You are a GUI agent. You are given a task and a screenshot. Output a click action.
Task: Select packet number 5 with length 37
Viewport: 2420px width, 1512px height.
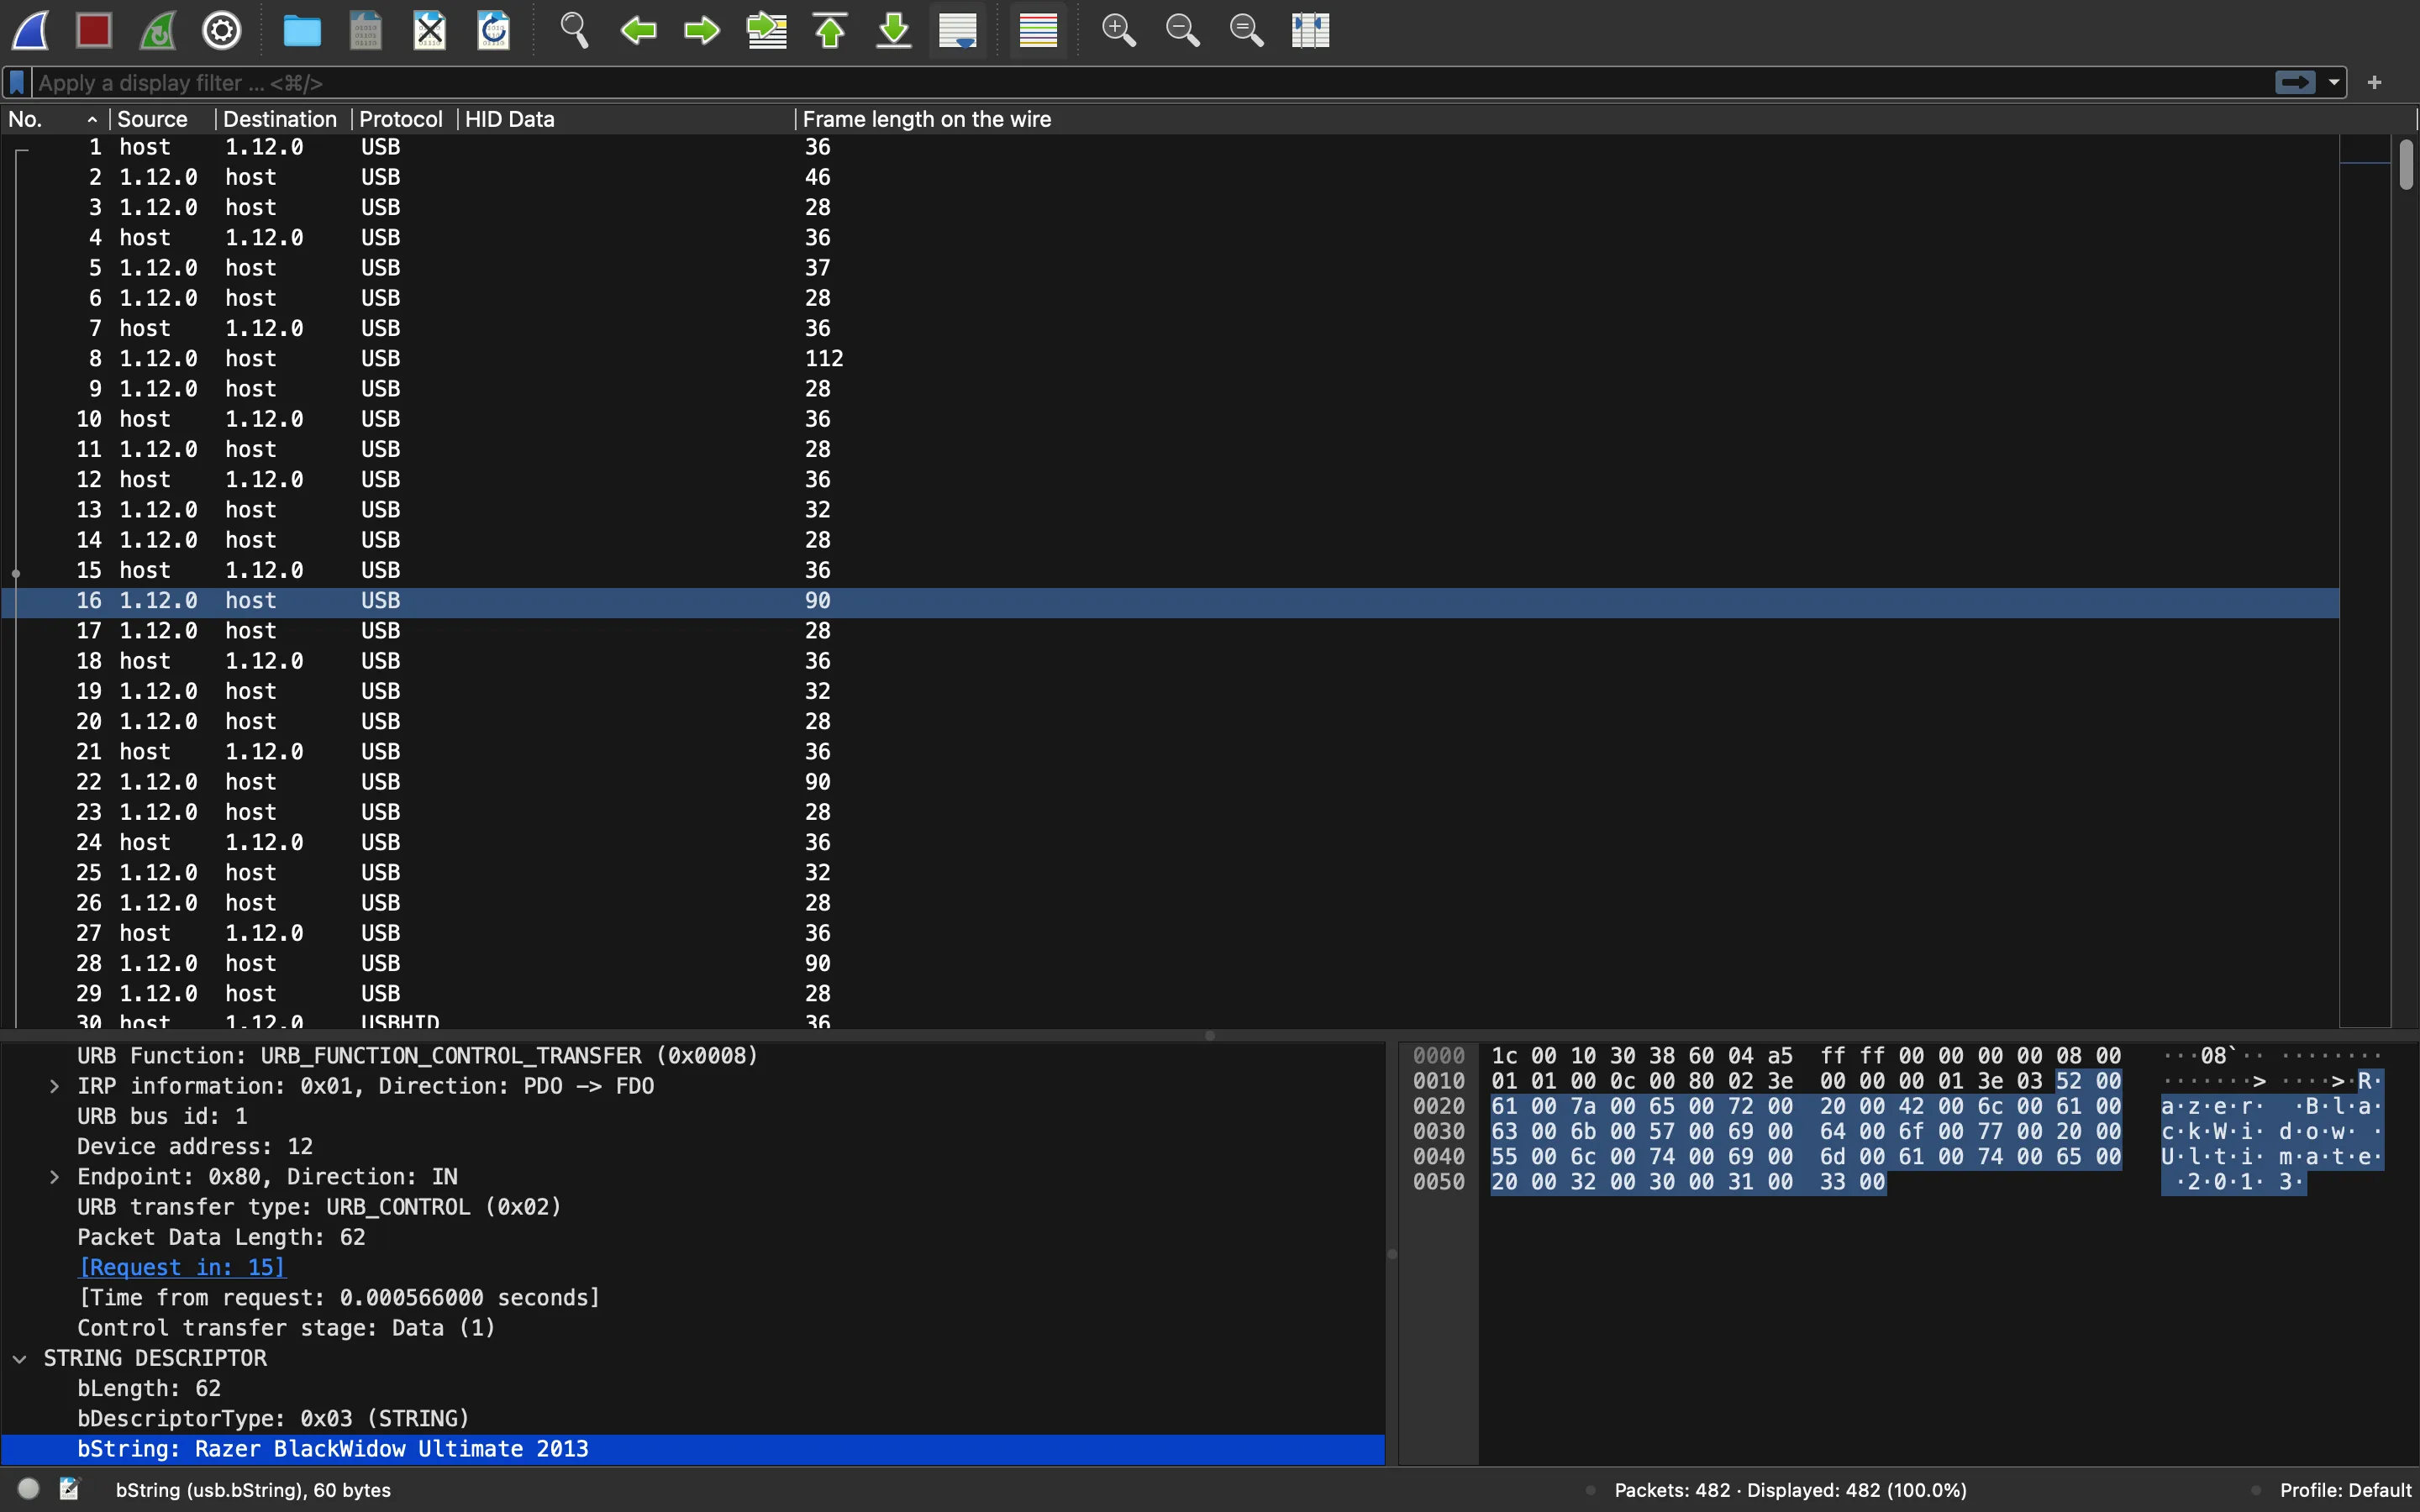pos(1170,268)
